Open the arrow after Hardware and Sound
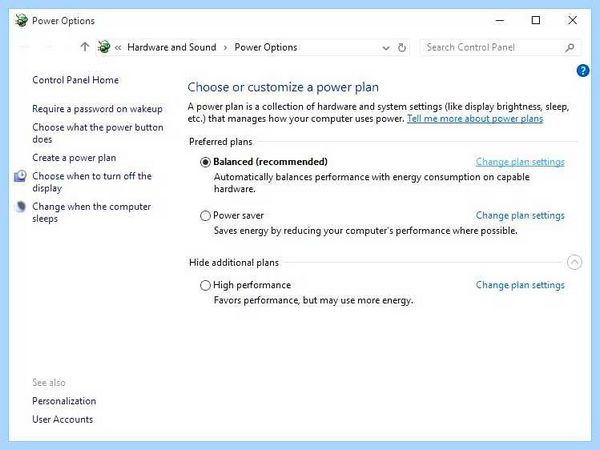The width and height of the screenshot is (600, 450). pyautogui.click(x=225, y=47)
